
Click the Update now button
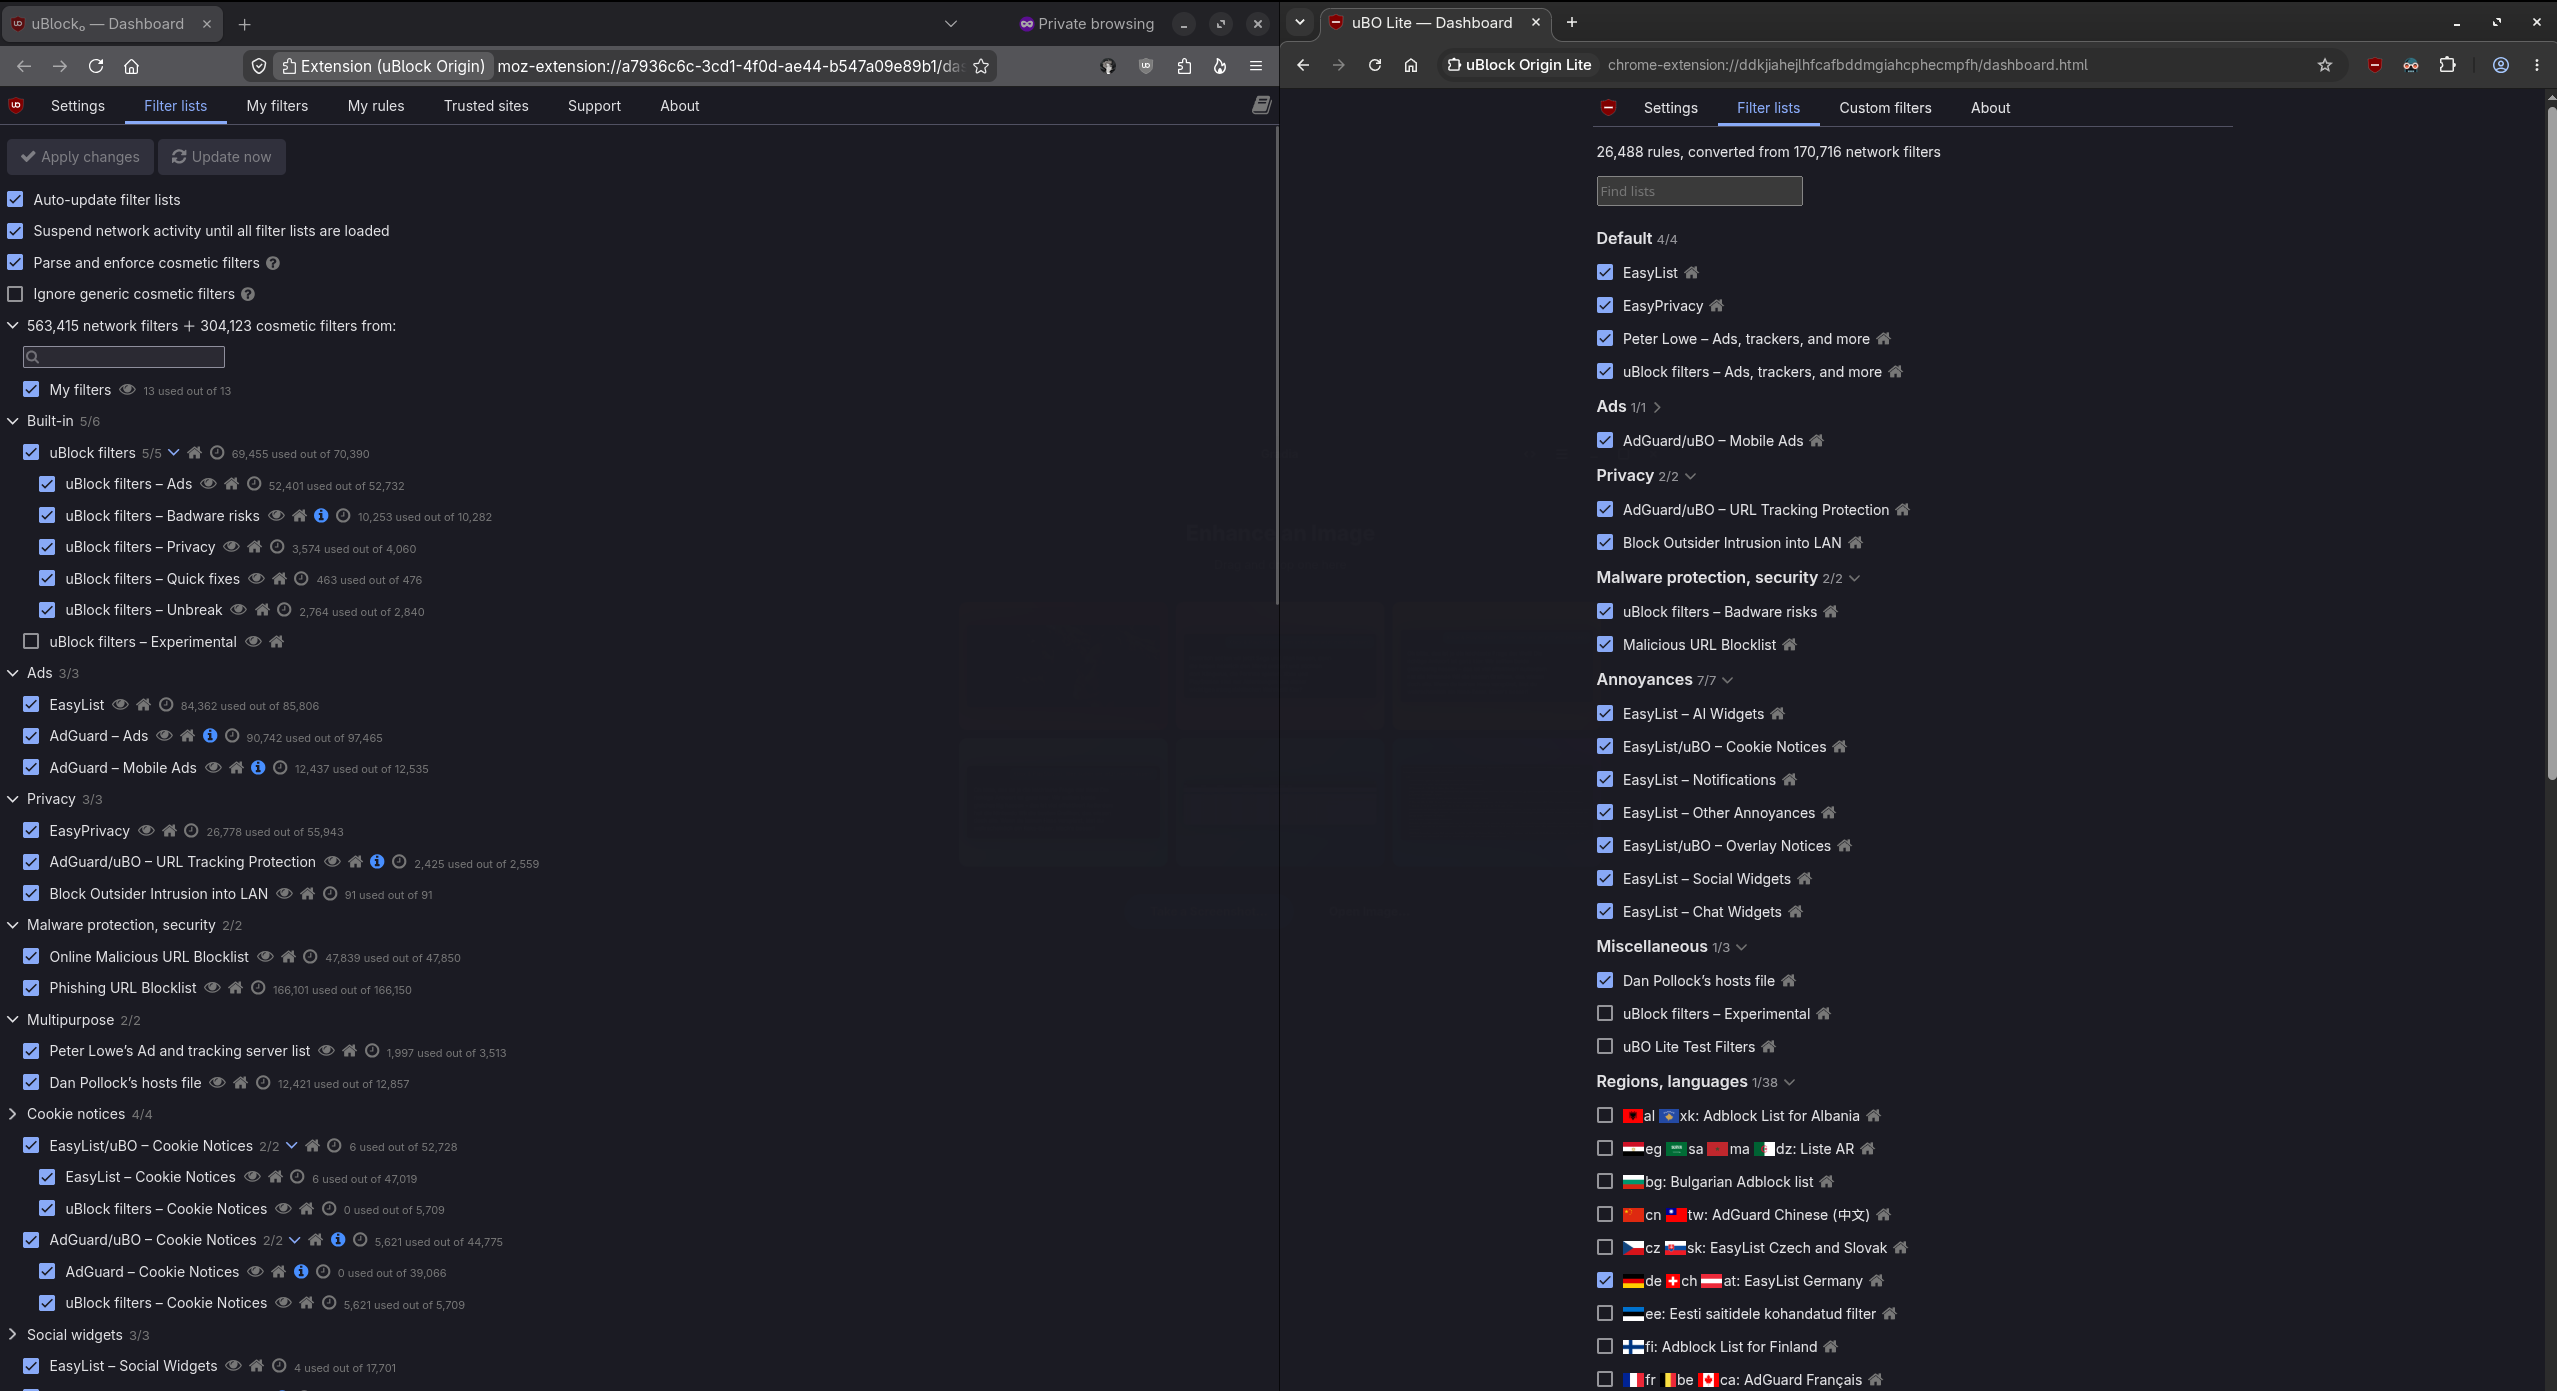(x=222, y=157)
